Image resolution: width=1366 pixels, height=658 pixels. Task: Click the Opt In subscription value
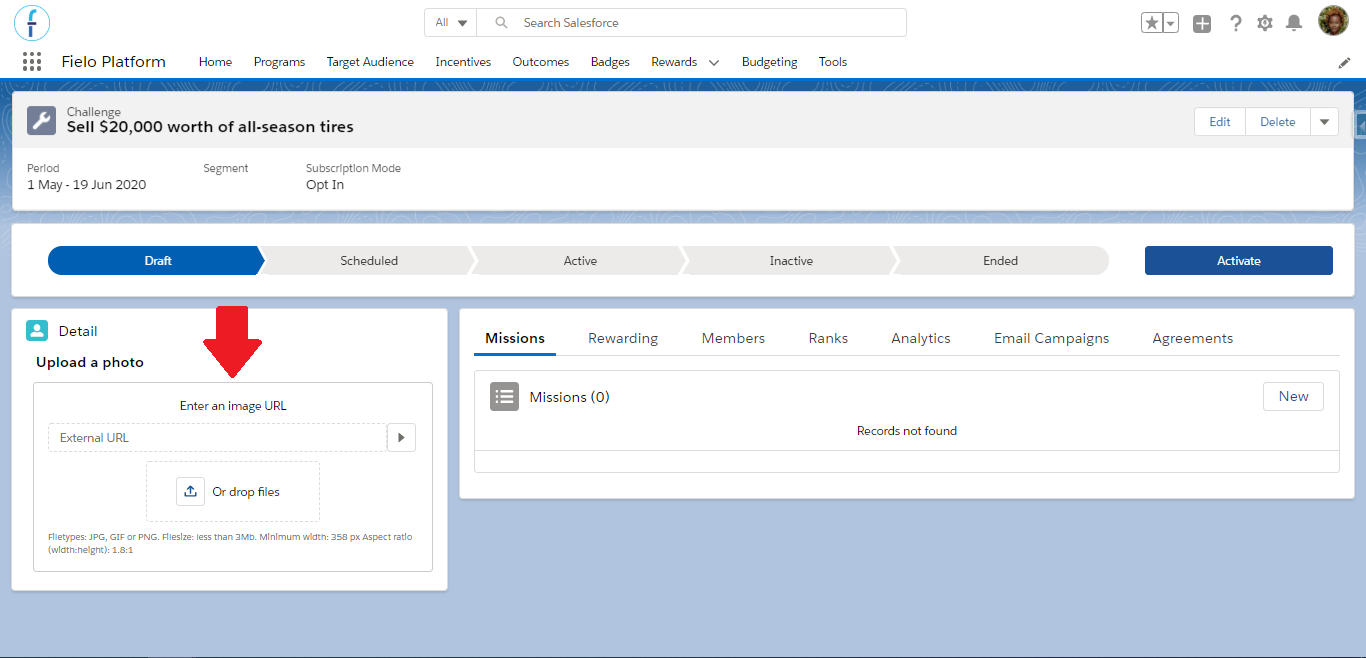coord(325,185)
